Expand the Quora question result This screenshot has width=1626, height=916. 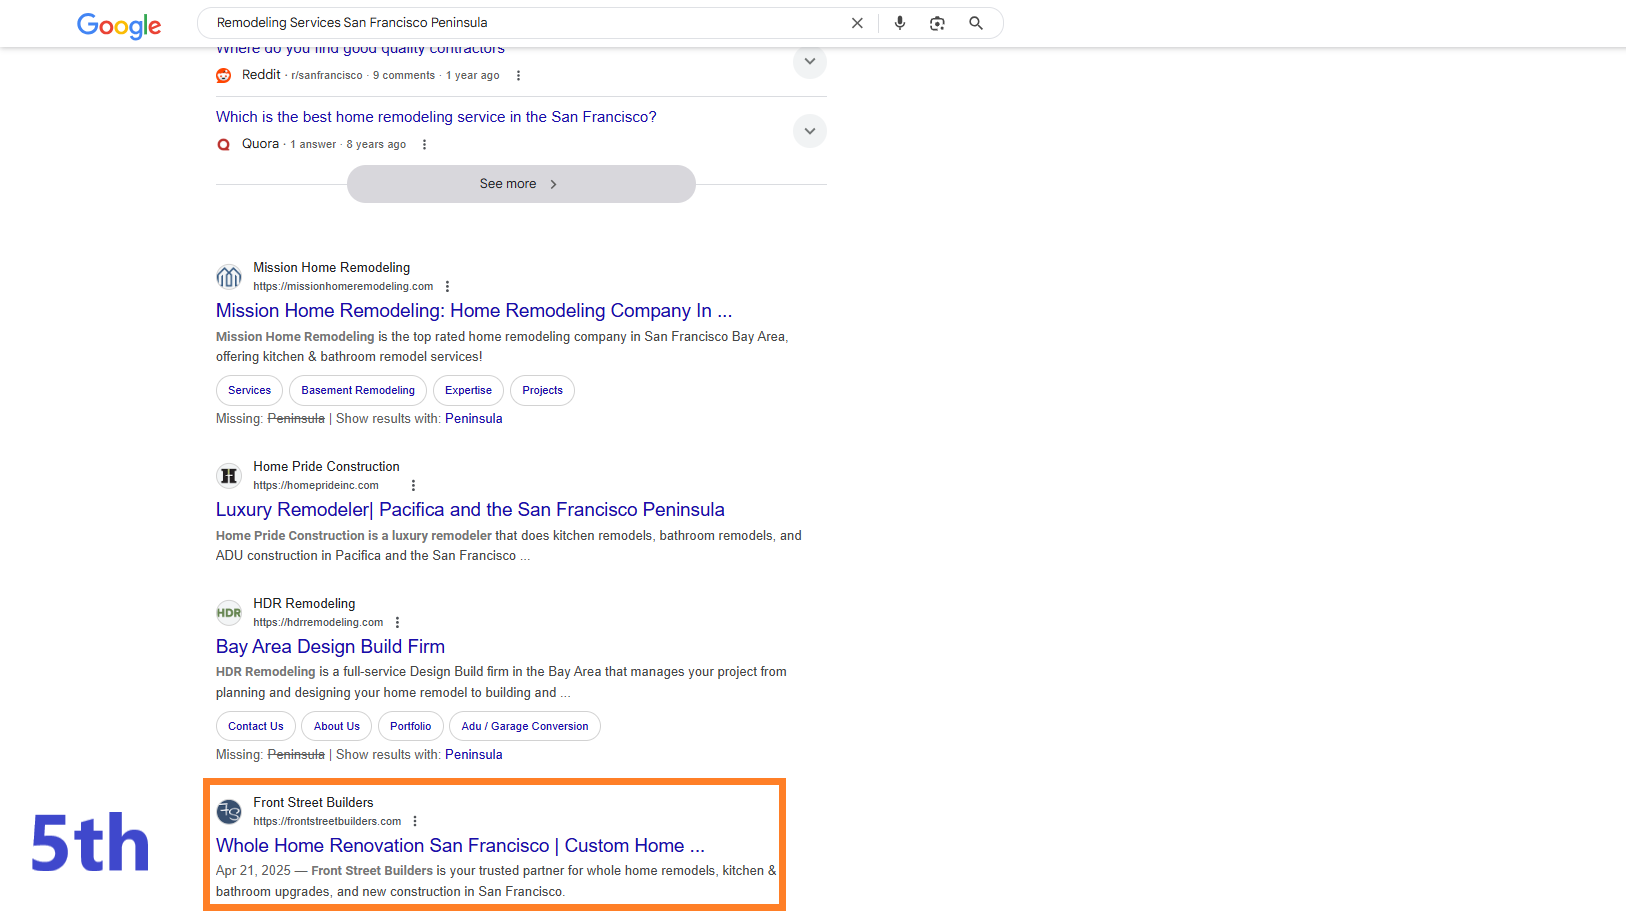click(810, 131)
